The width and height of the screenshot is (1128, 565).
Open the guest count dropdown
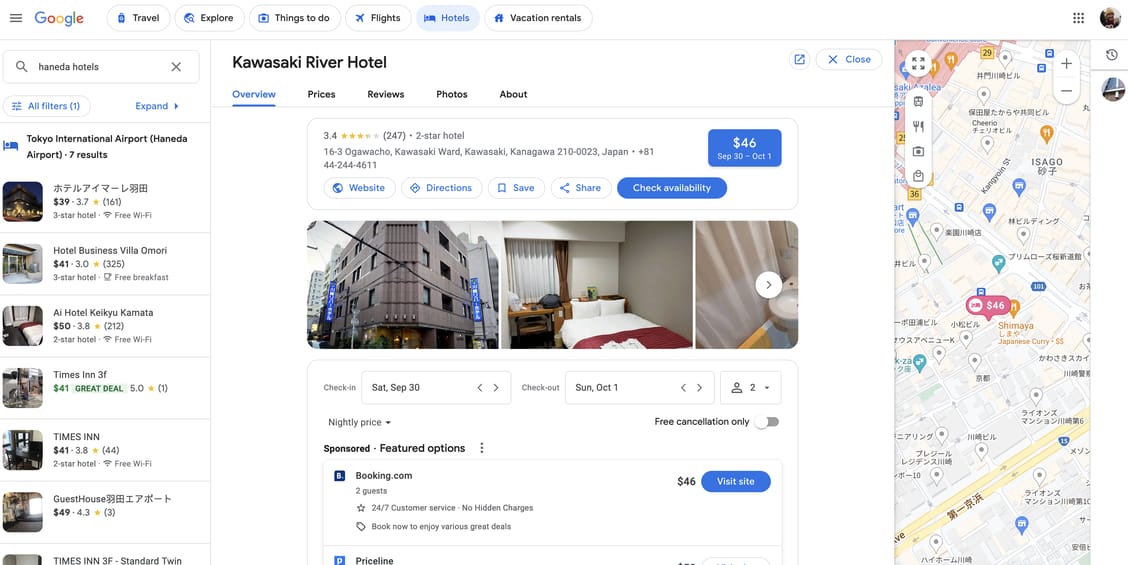coord(750,388)
